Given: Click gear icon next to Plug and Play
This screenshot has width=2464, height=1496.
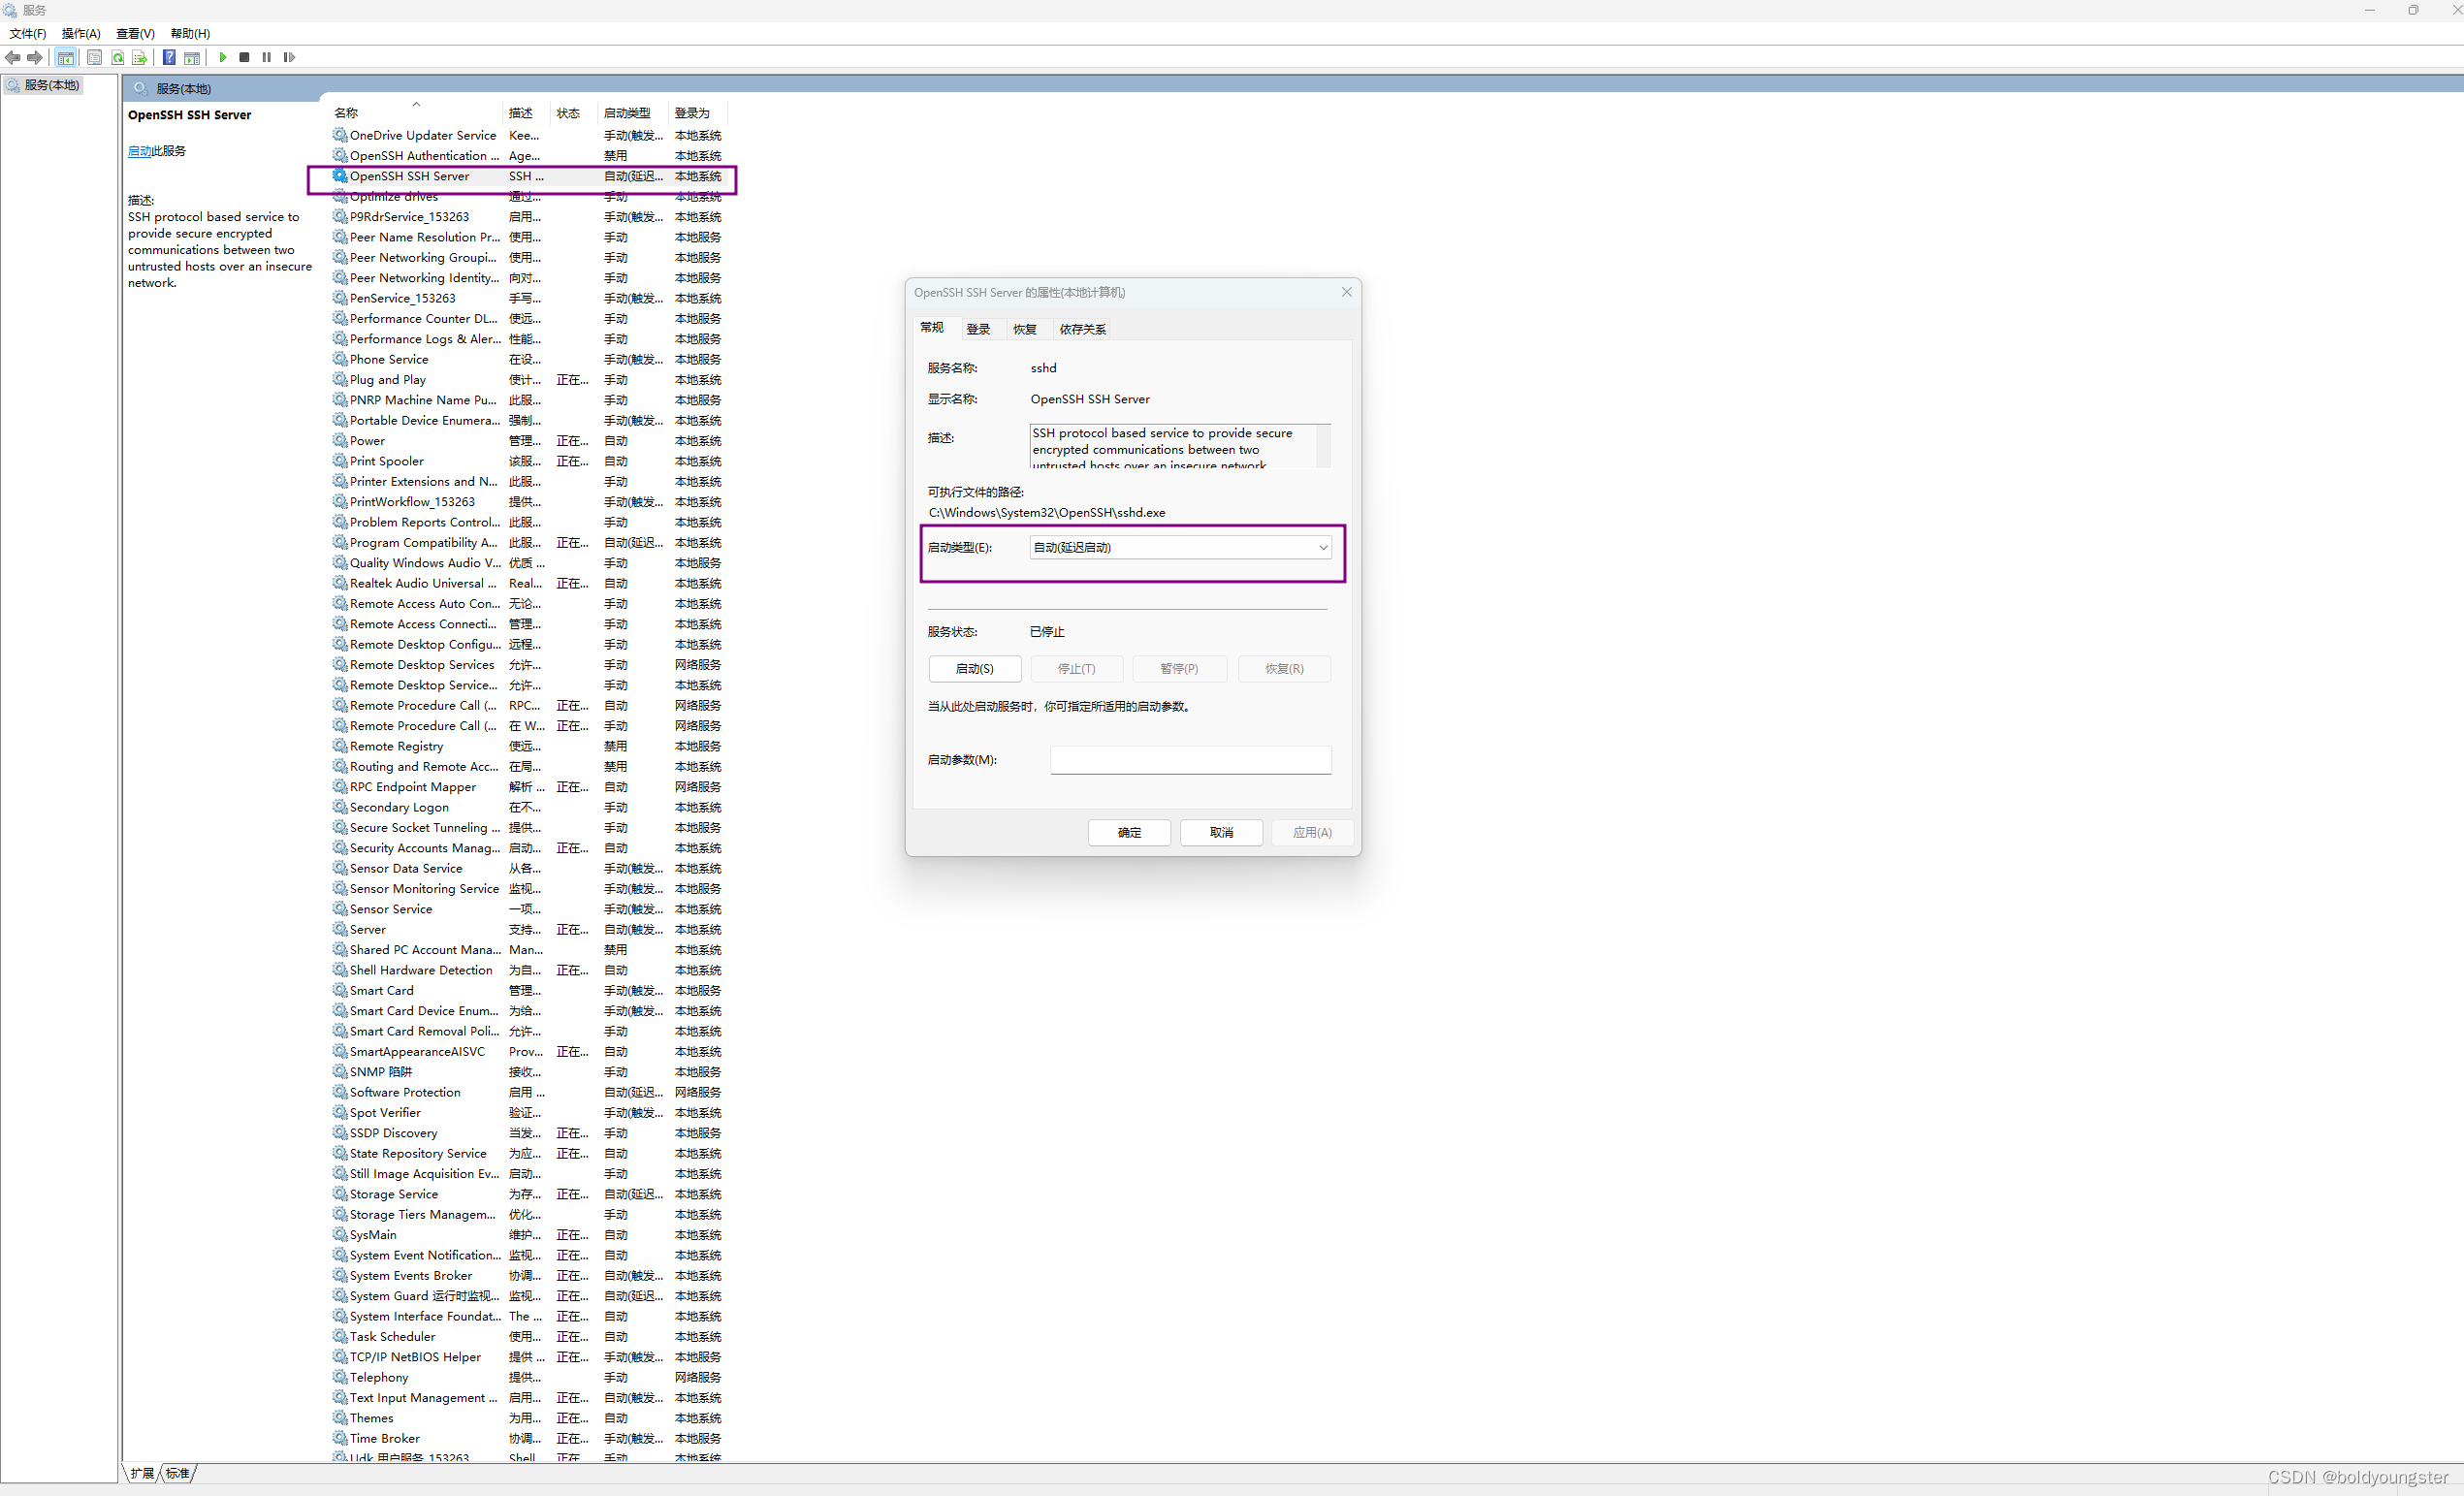Looking at the screenshot, I should point(340,380).
